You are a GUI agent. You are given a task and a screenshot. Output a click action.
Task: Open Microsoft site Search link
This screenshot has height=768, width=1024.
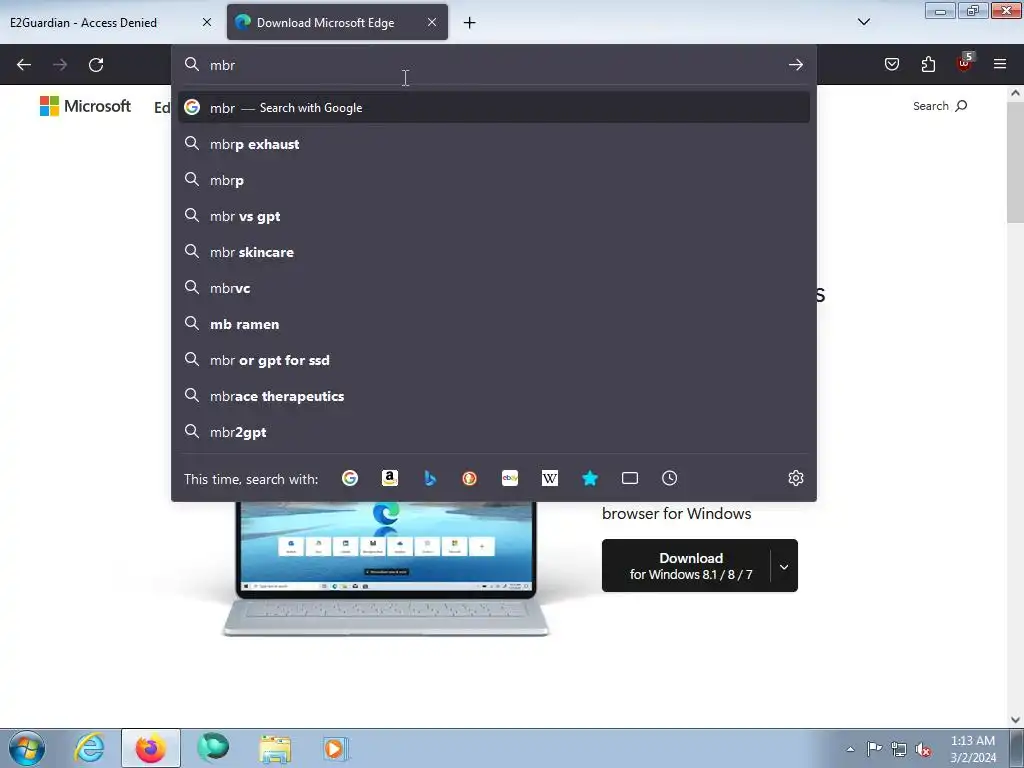click(x=940, y=106)
